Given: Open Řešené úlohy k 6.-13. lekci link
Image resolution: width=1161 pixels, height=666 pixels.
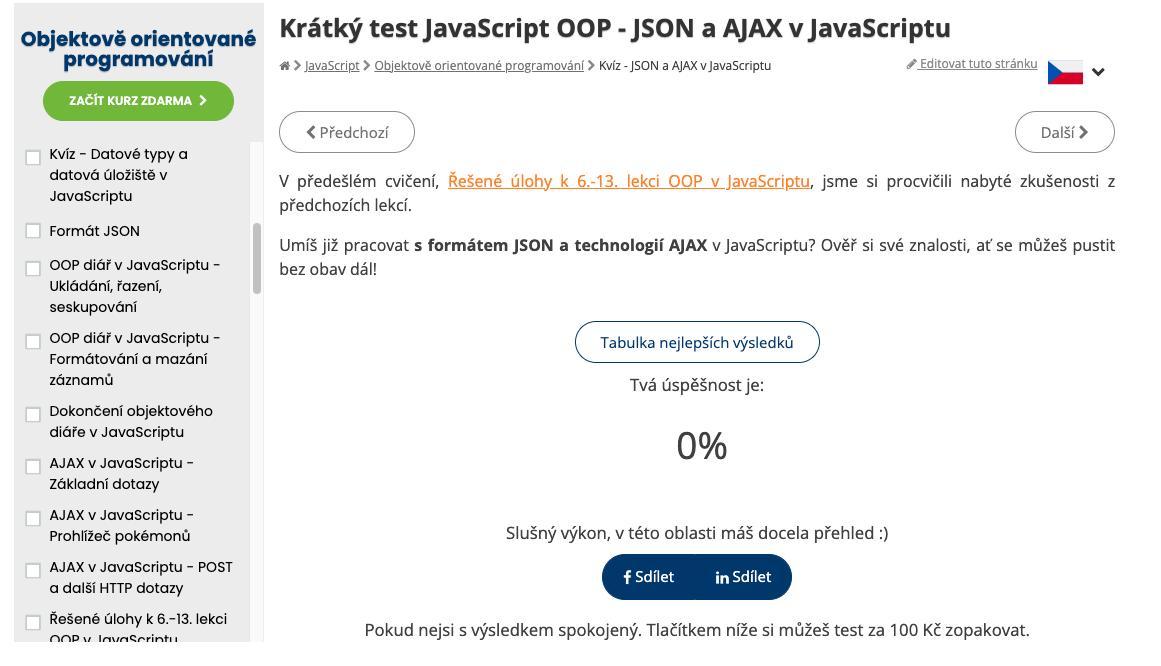Looking at the screenshot, I should [628, 181].
